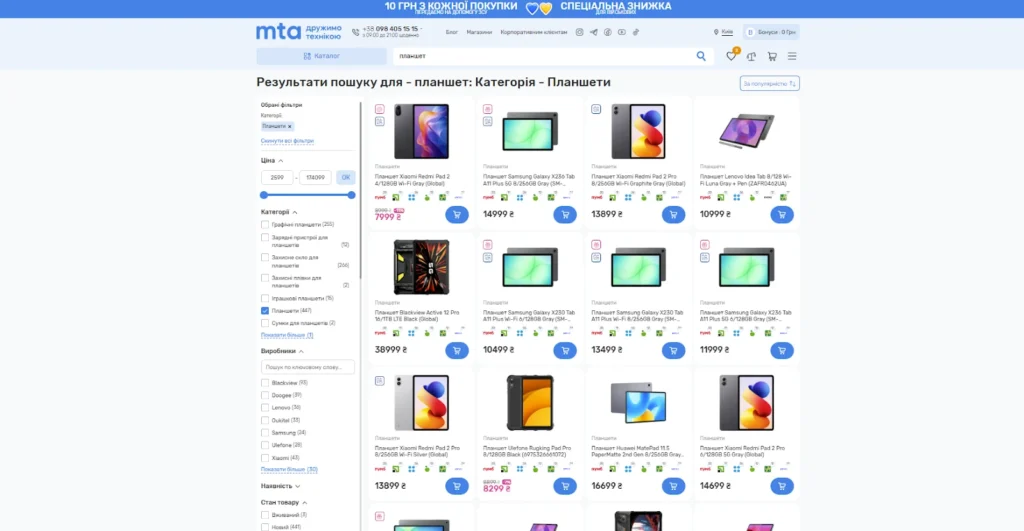Check the Lenovo manufacturer box
Viewport: 1024px width, 531px height.
click(264, 408)
